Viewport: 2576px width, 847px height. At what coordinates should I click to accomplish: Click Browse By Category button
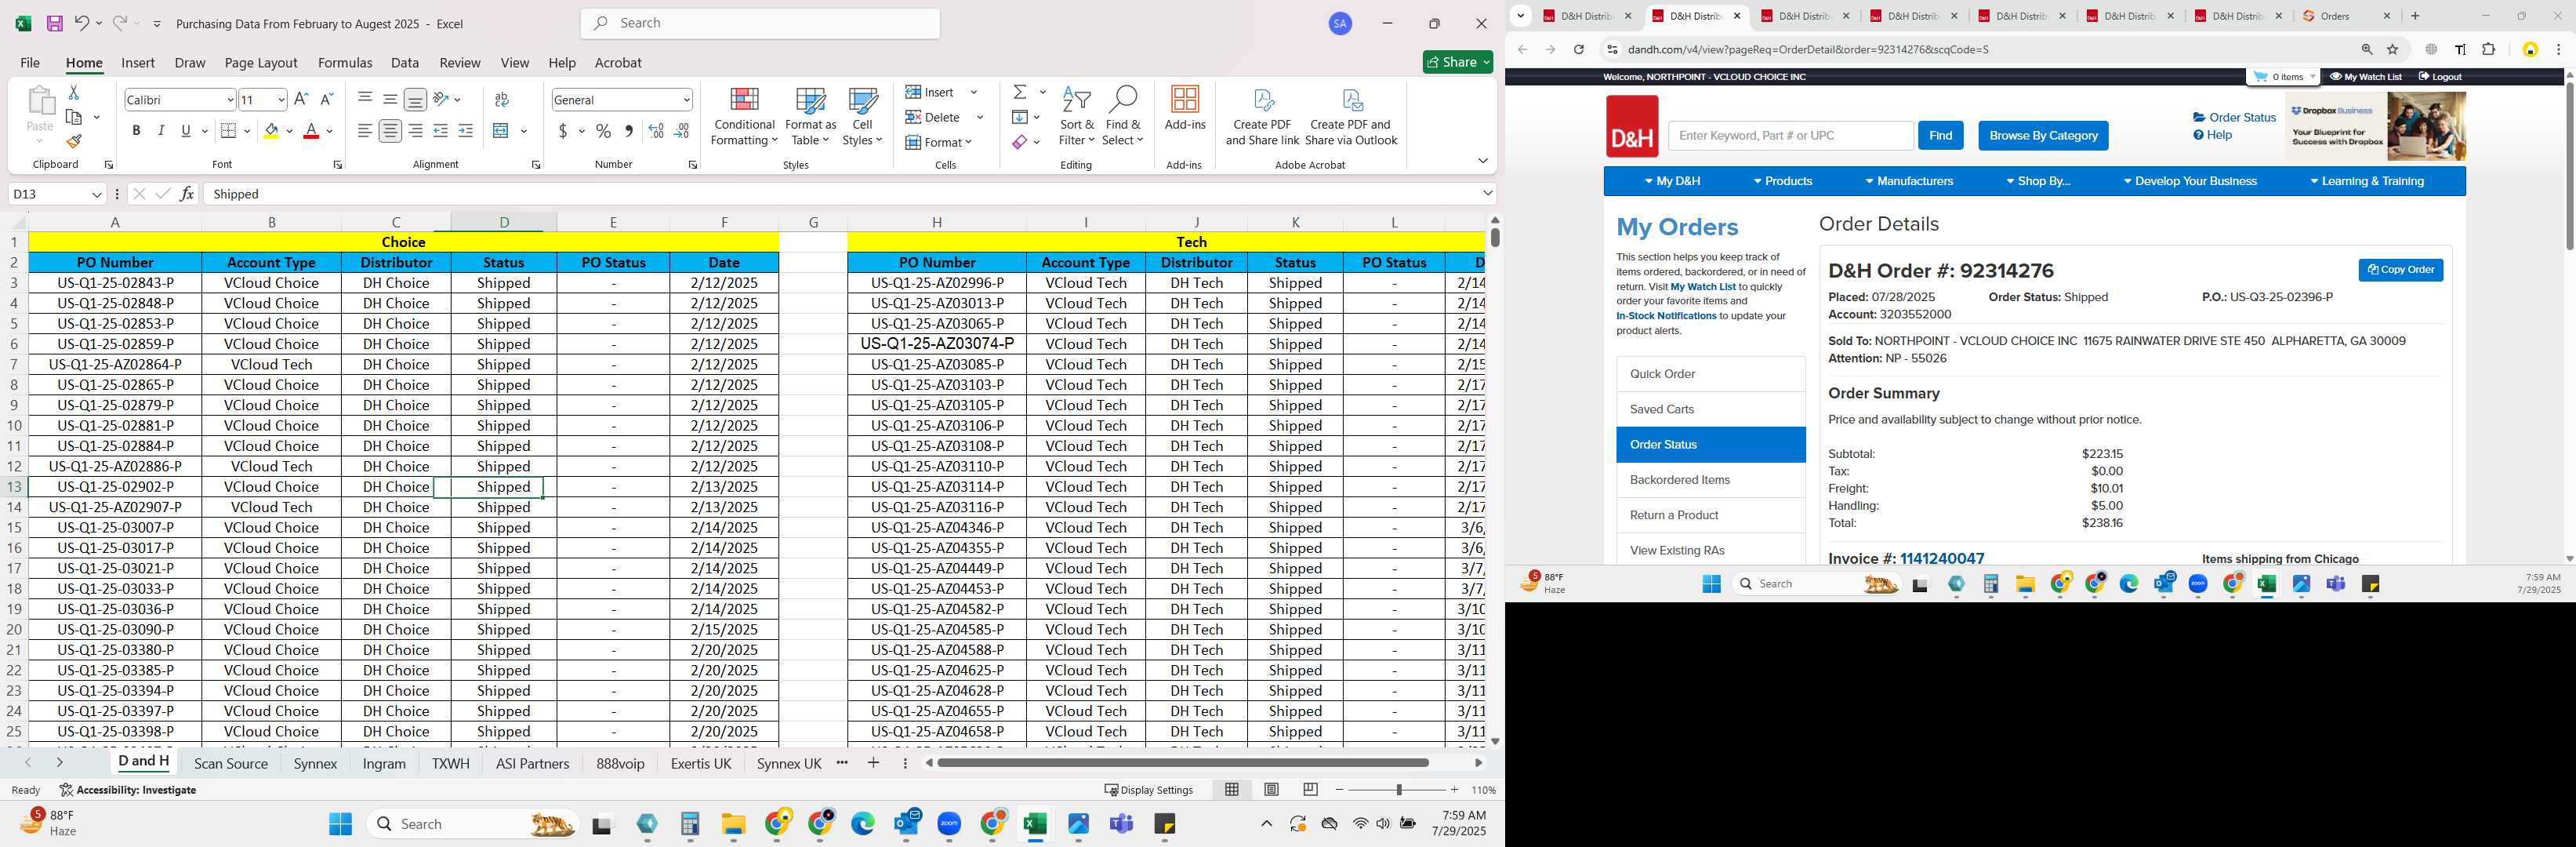tap(2043, 135)
